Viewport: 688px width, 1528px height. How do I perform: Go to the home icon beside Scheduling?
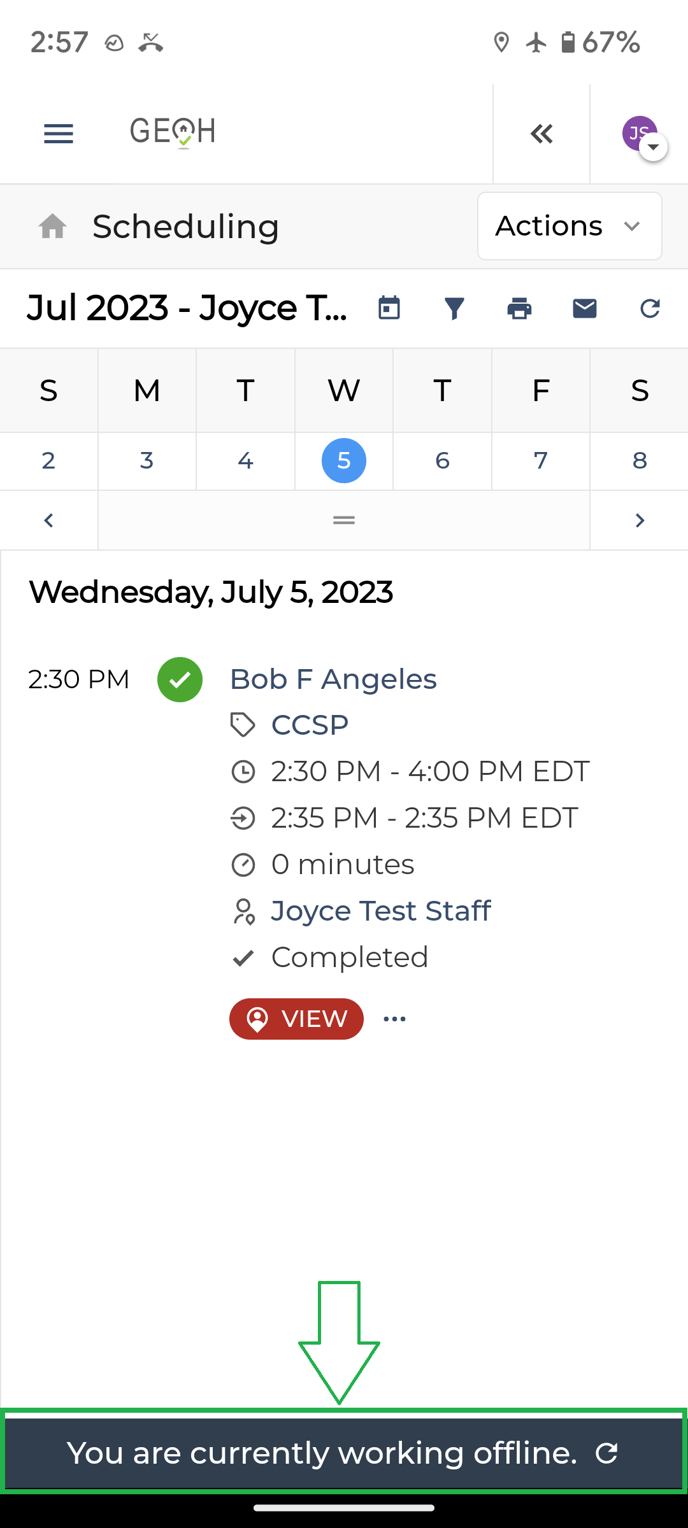tap(53, 227)
